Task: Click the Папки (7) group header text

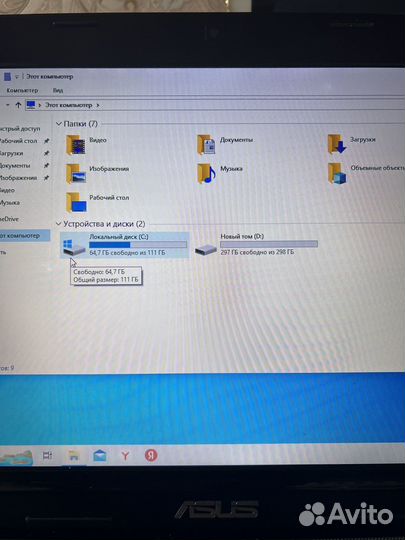Action: [81, 124]
